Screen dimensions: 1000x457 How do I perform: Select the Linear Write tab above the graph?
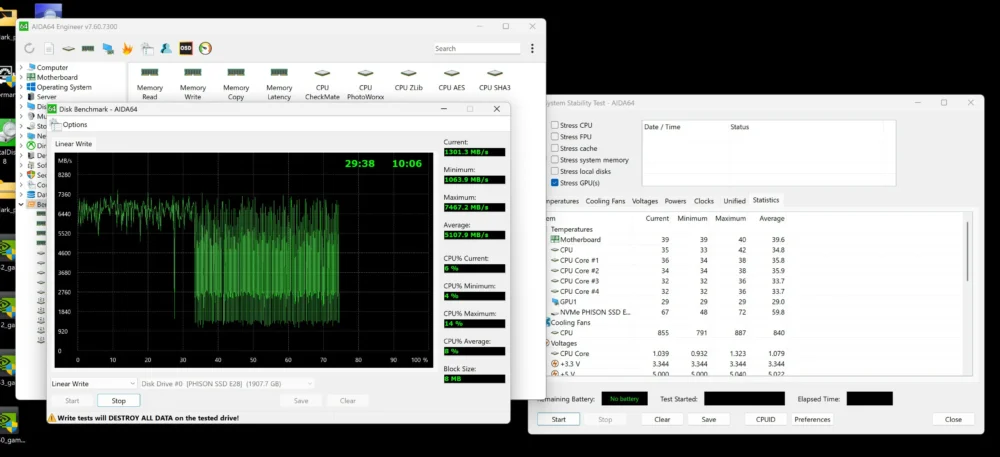(x=73, y=144)
